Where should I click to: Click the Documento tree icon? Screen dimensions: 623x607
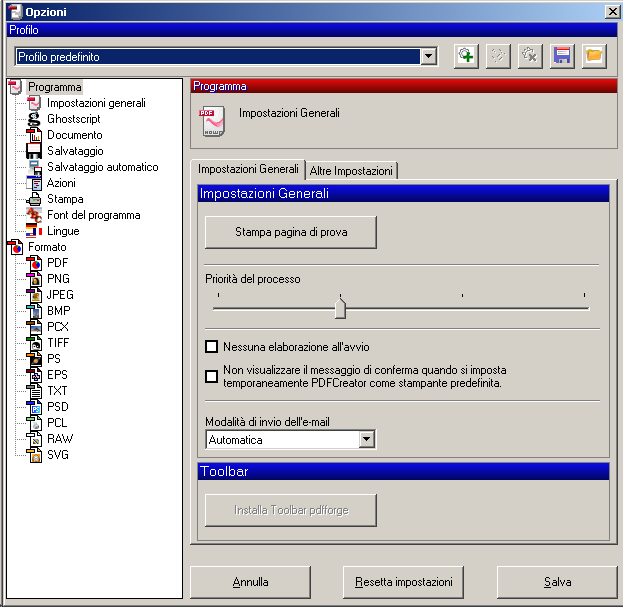(x=34, y=135)
